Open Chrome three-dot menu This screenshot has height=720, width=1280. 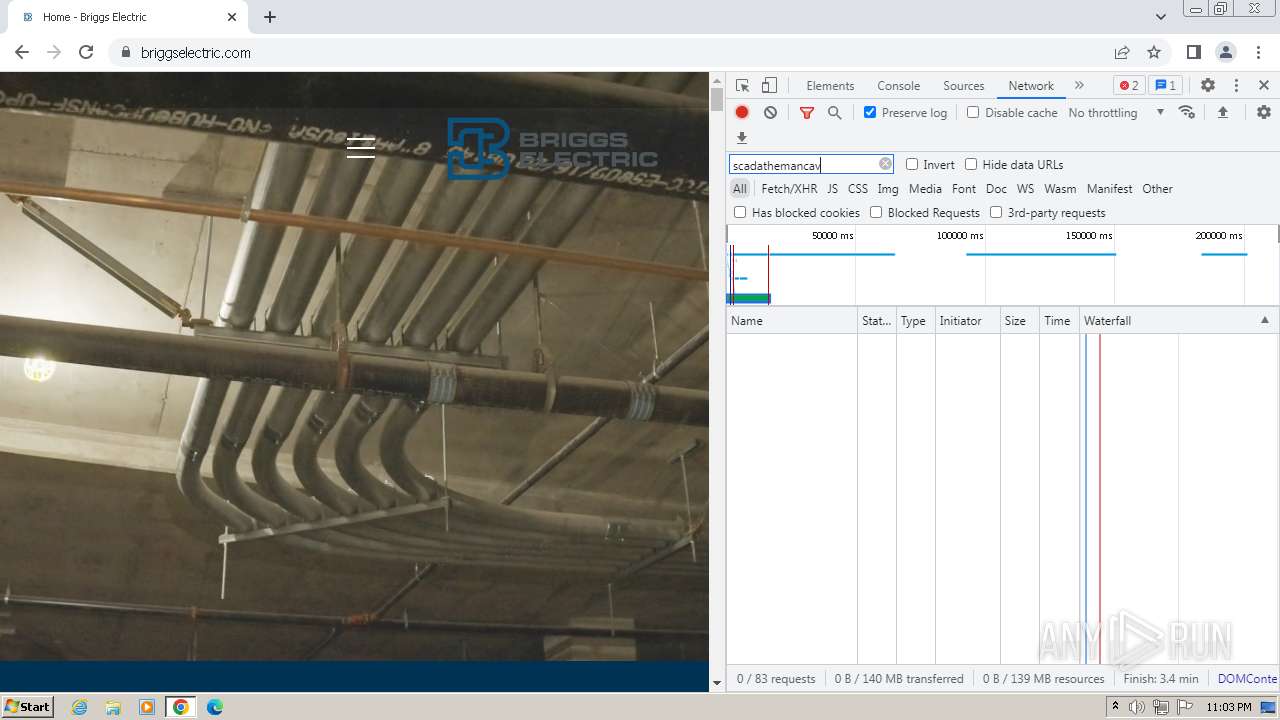(1258, 52)
